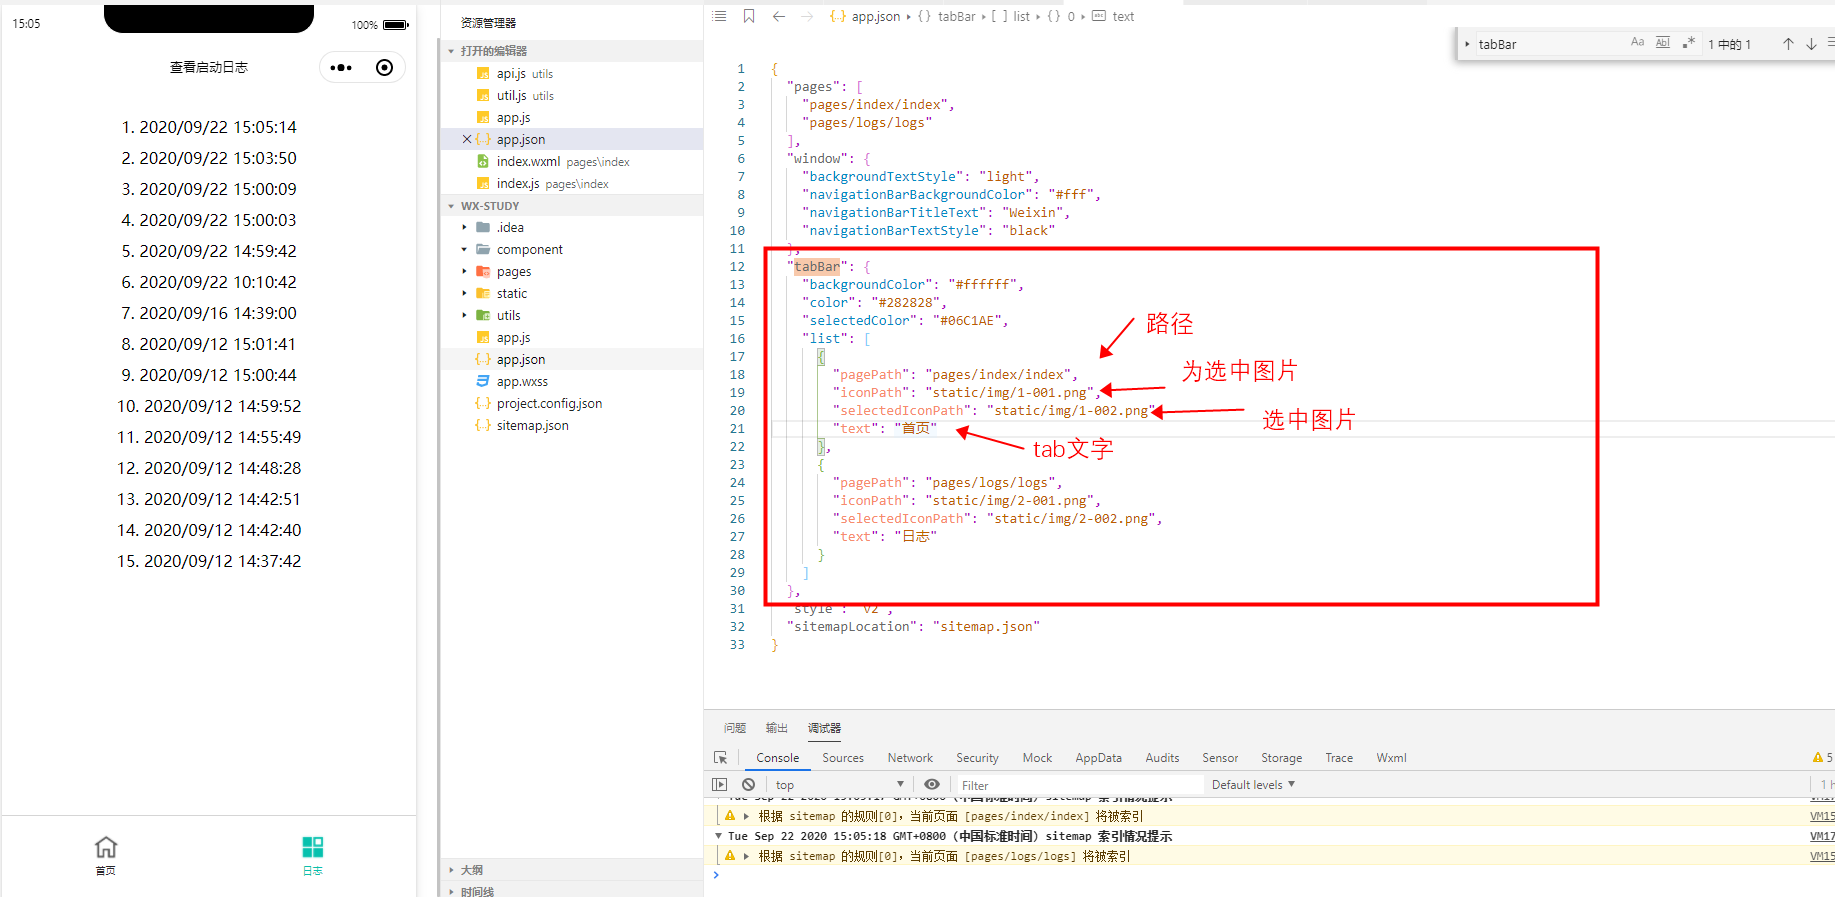The image size is (1835, 897).
Task: Click the index.wxml file icon
Action: (483, 161)
